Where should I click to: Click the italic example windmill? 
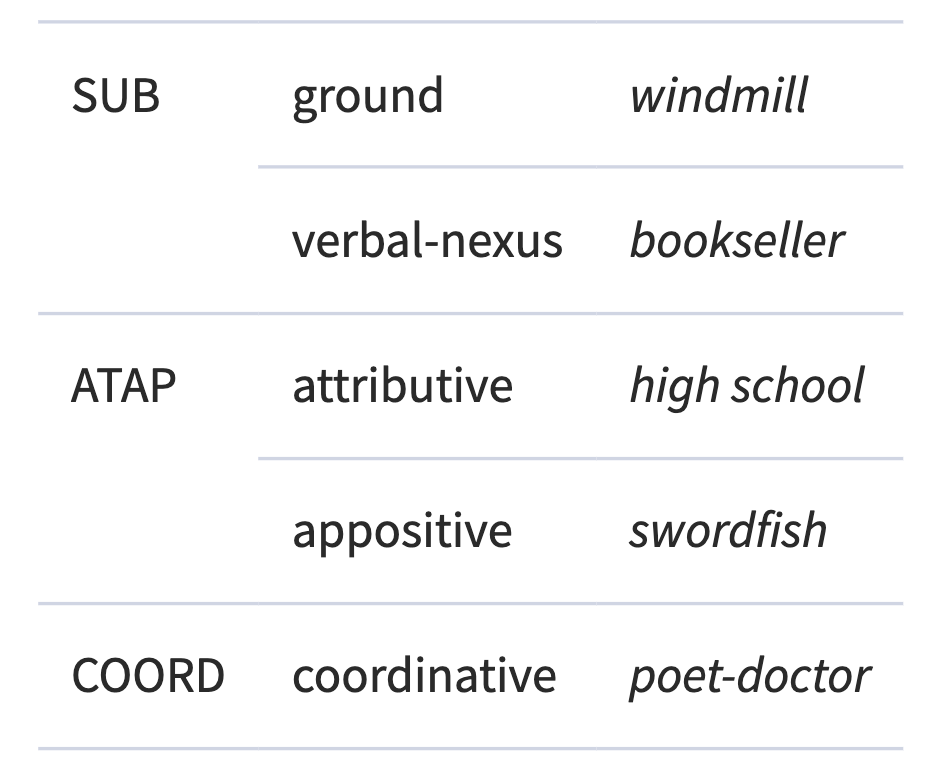pos(718,96)
